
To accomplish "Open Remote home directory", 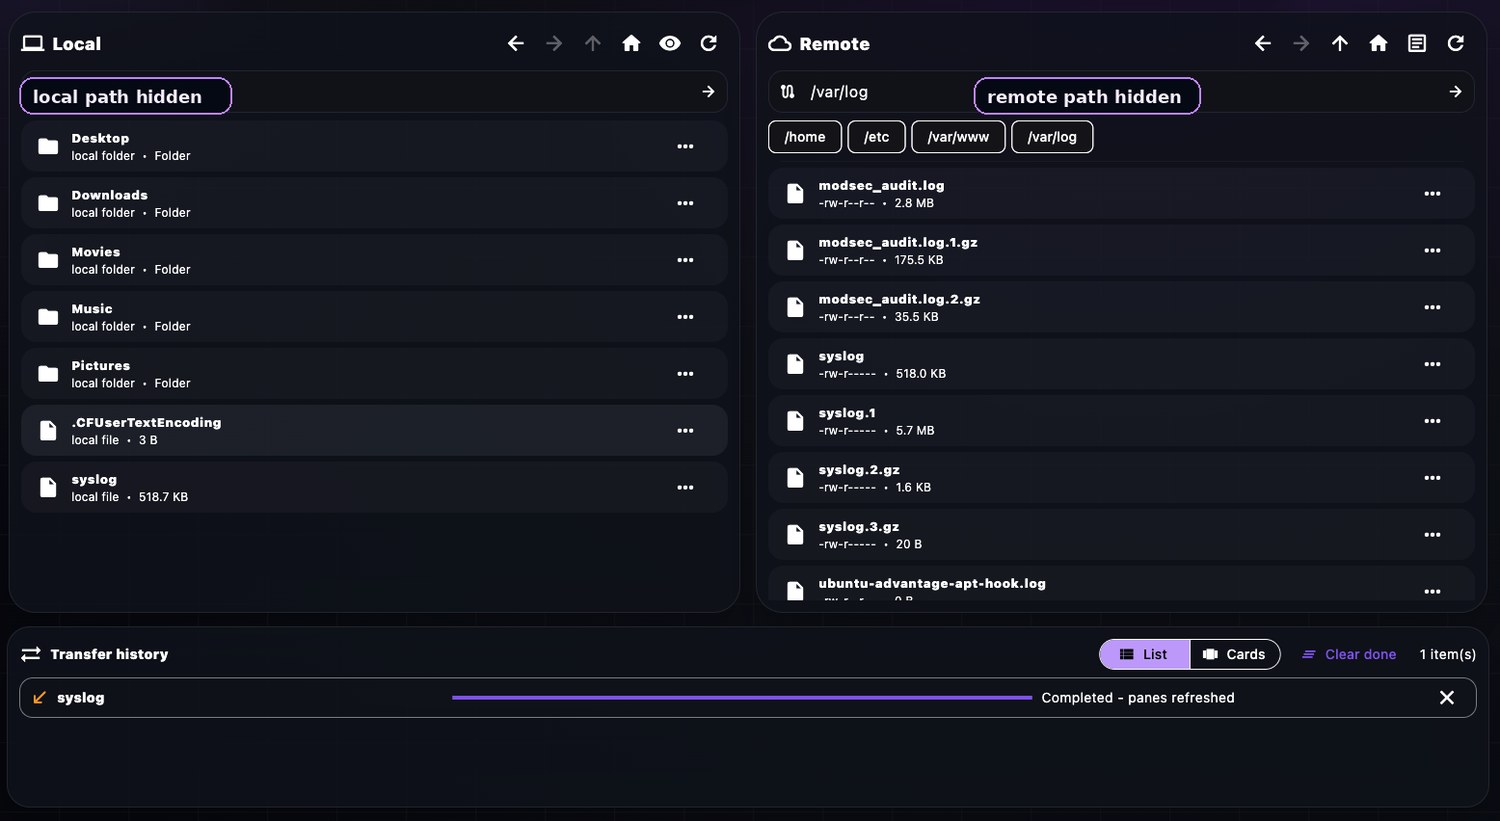I will (1378, 43).
